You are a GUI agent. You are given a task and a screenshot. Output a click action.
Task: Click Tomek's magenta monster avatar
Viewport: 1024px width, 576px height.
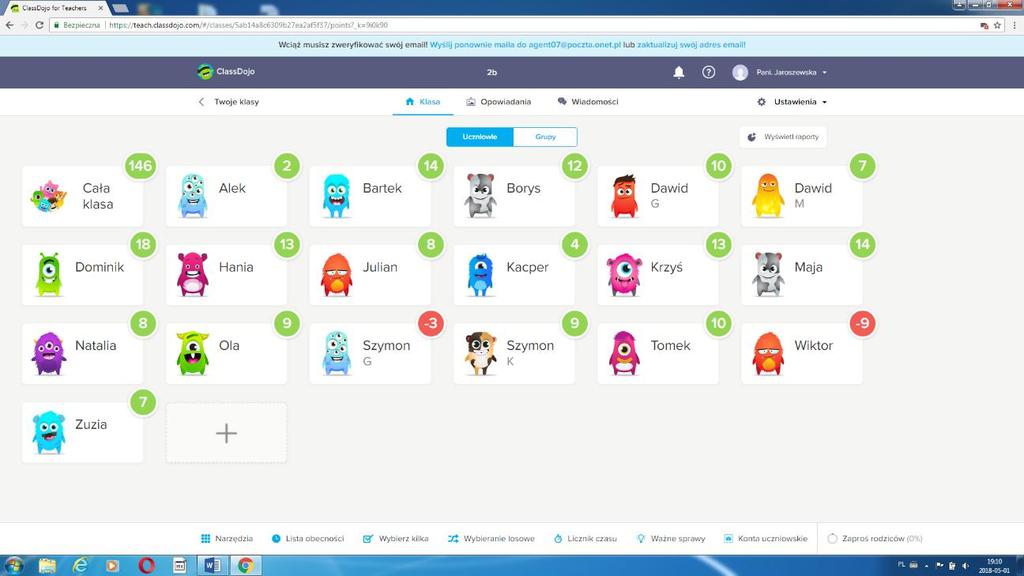(x=624, y=353)
